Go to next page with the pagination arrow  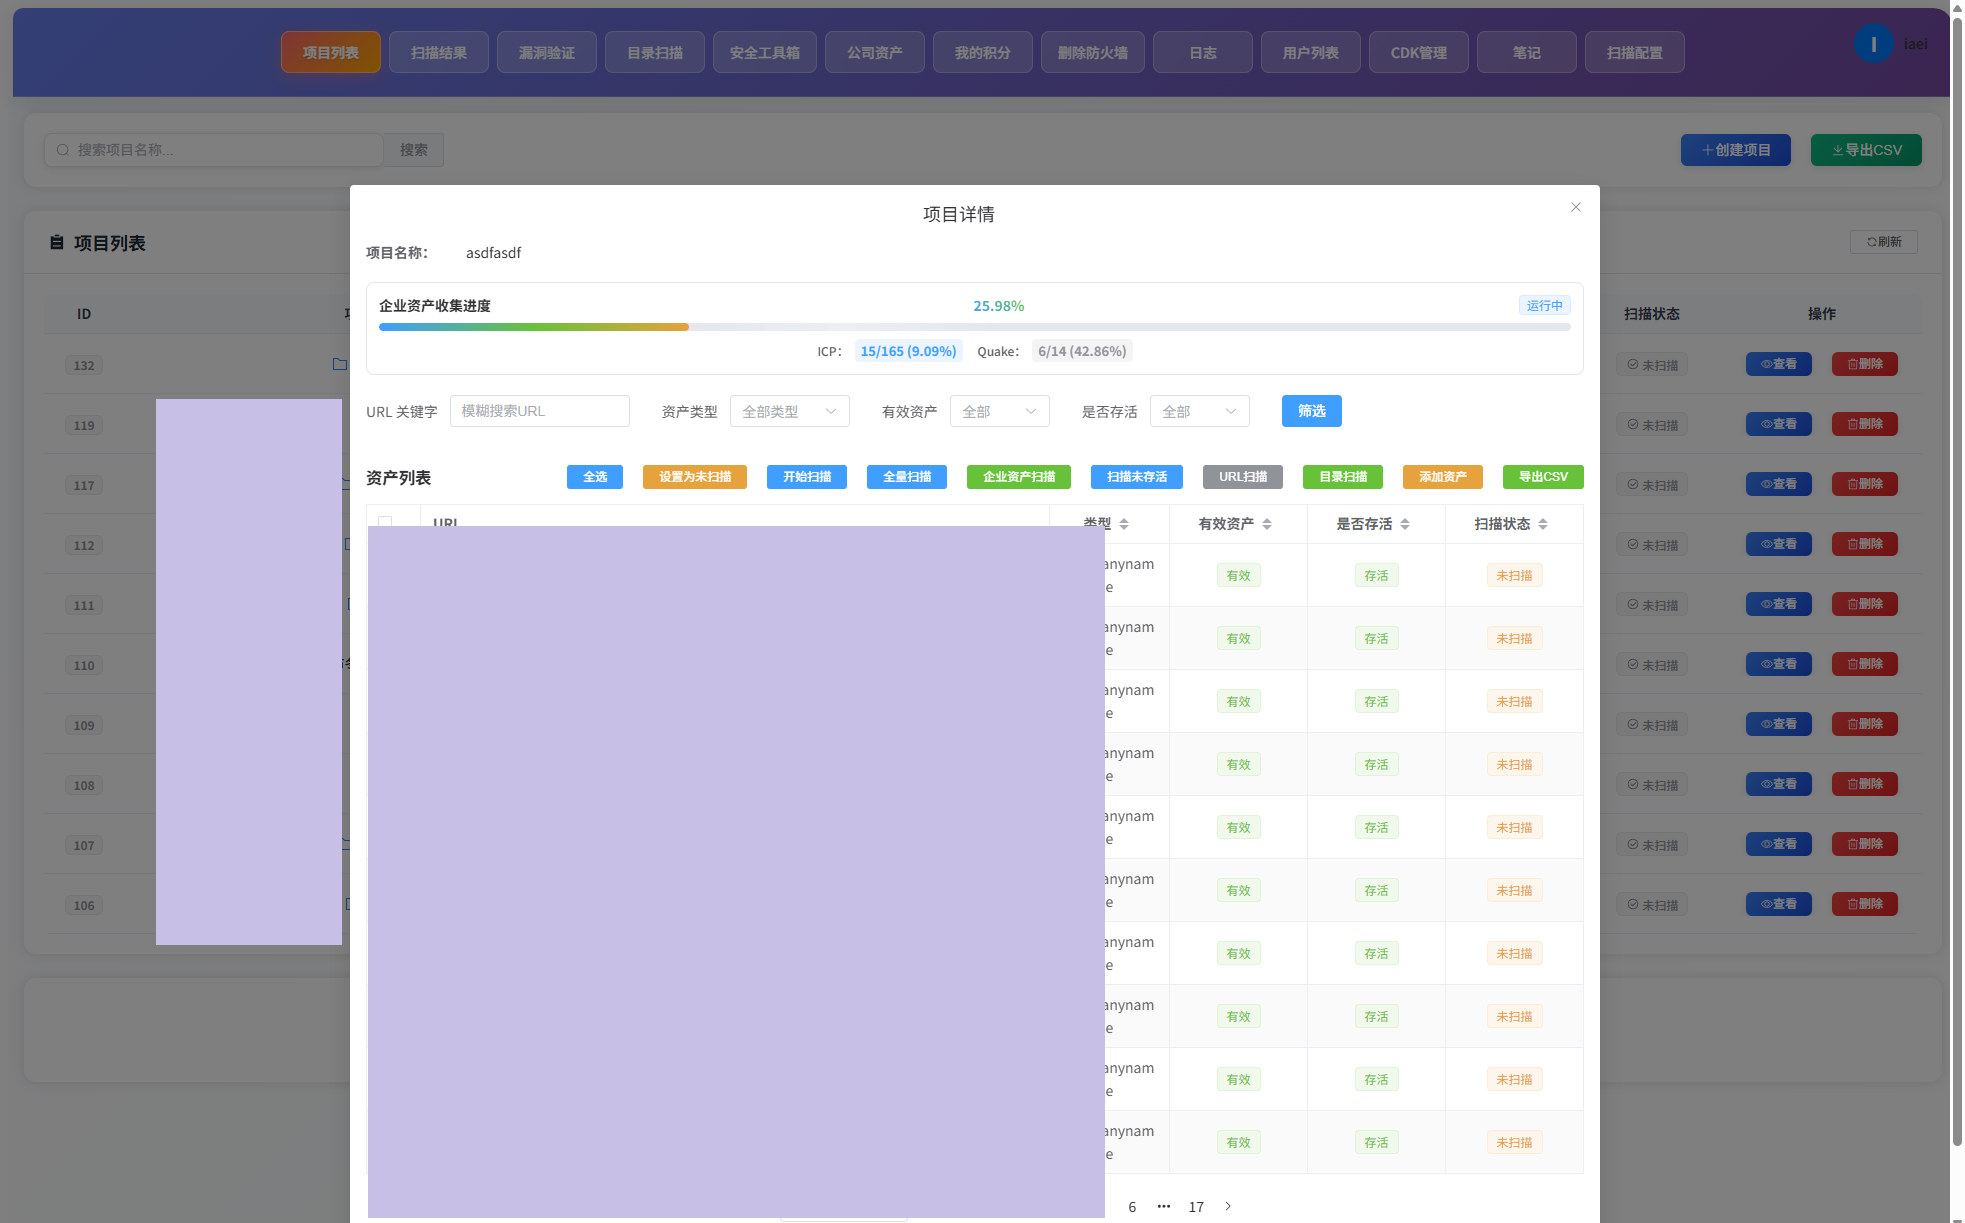1228,1206
